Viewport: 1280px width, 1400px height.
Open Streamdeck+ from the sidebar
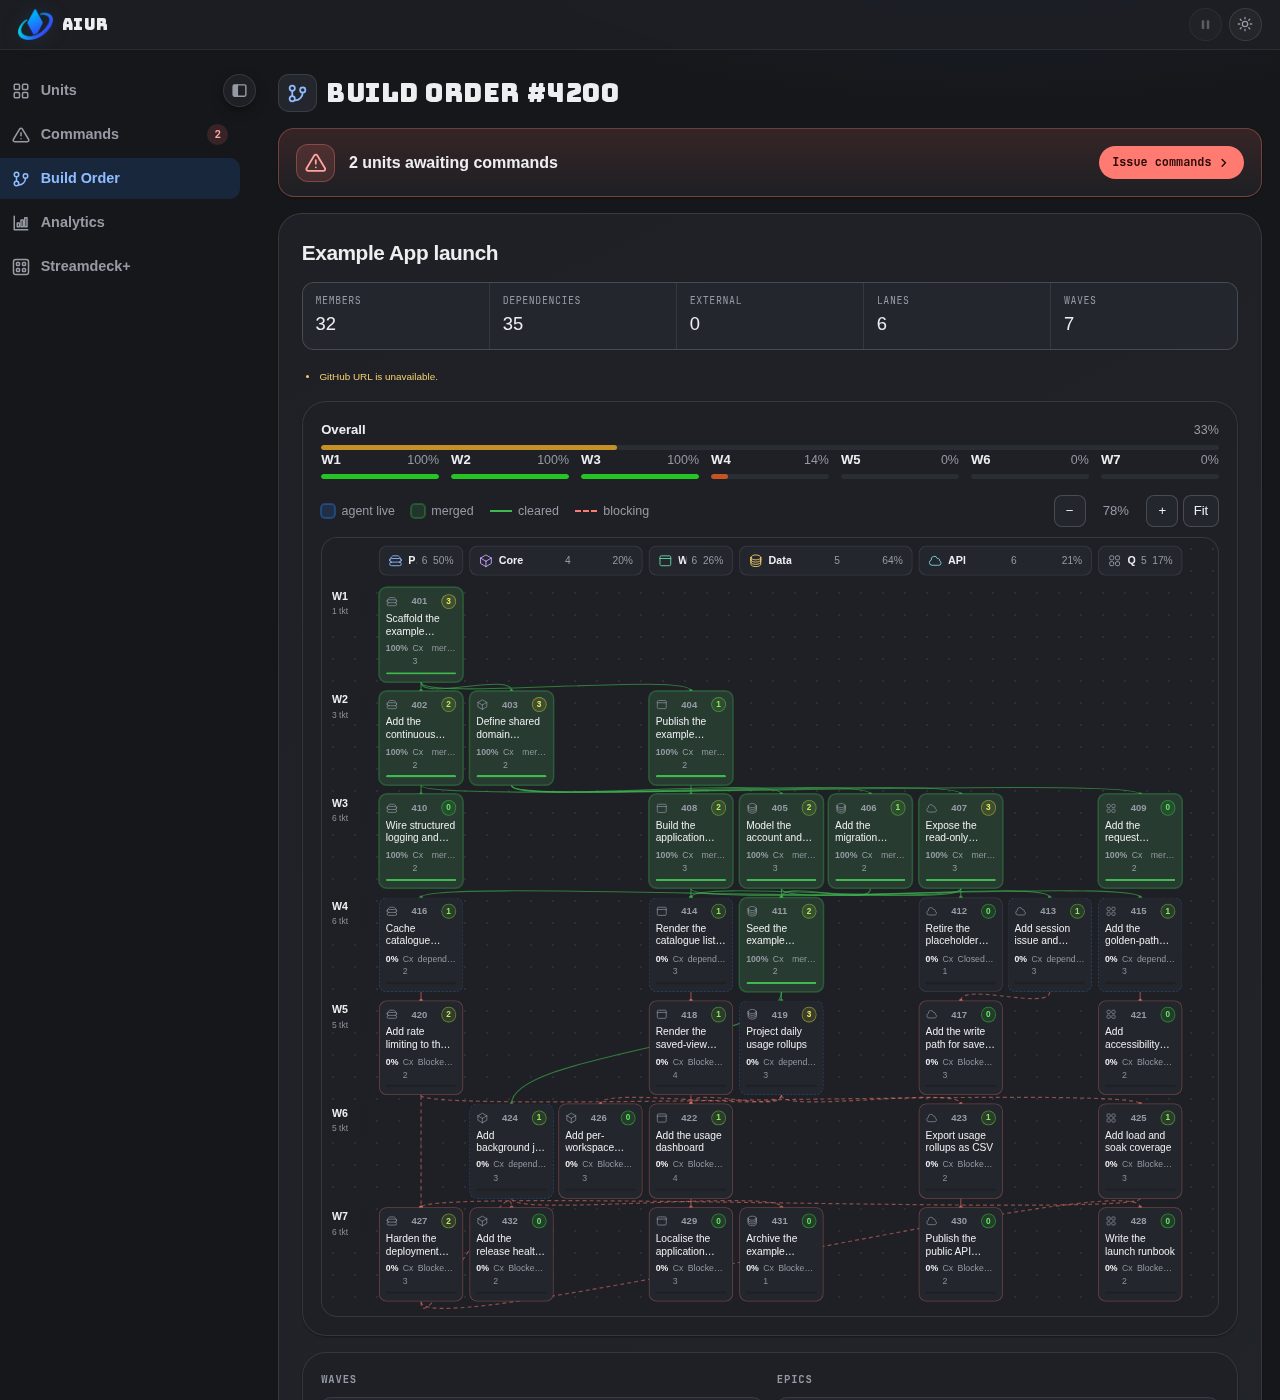[x=120, y=266]
